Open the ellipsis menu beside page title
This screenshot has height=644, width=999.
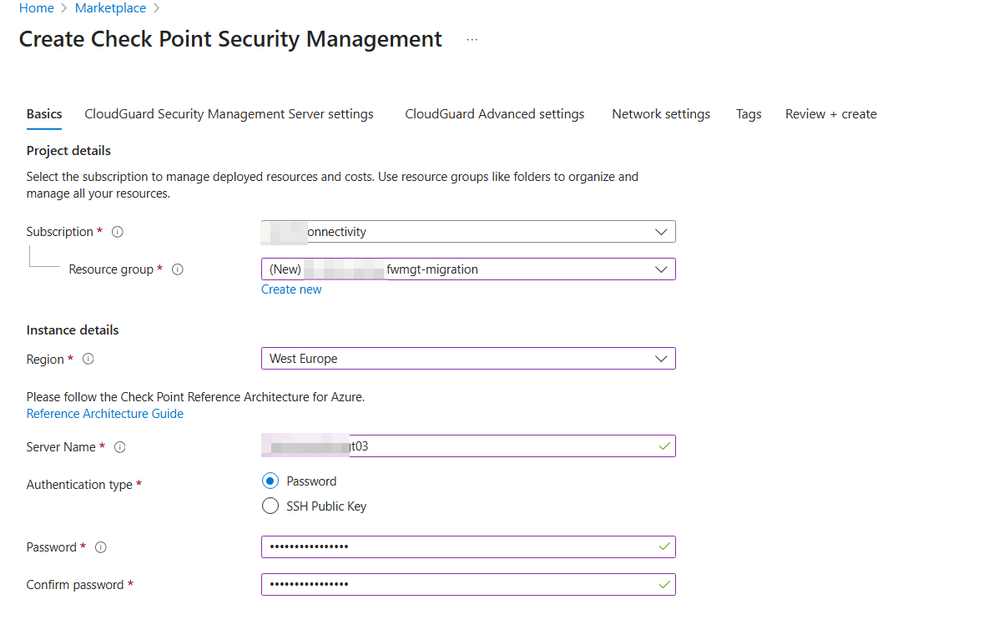click(x=471, y=39)
